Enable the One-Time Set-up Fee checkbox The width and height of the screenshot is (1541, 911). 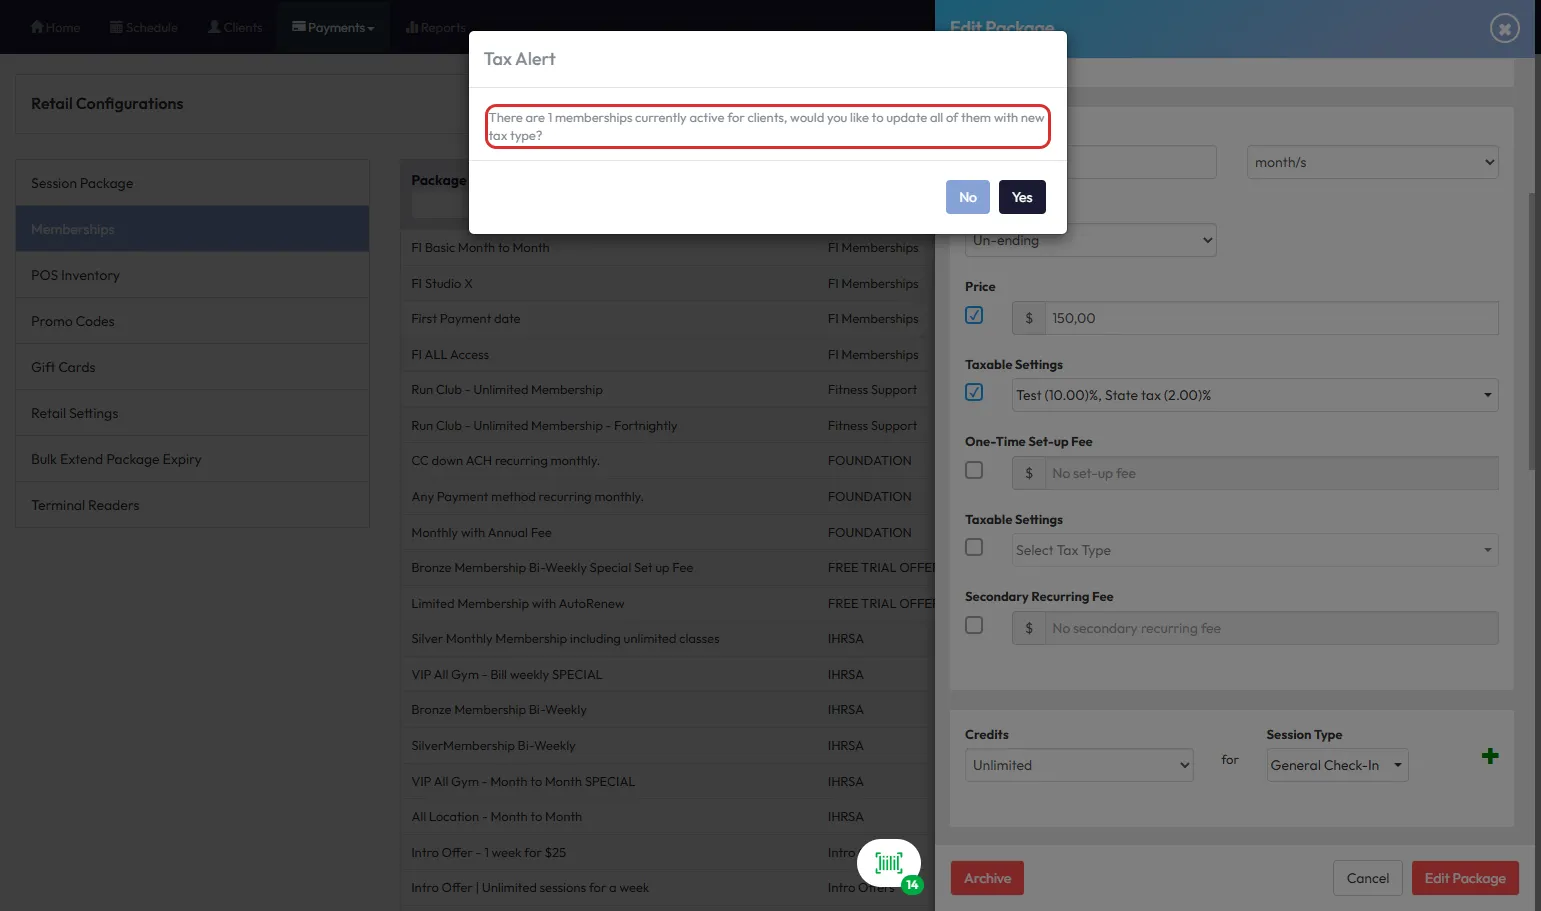tap(974, 470)
